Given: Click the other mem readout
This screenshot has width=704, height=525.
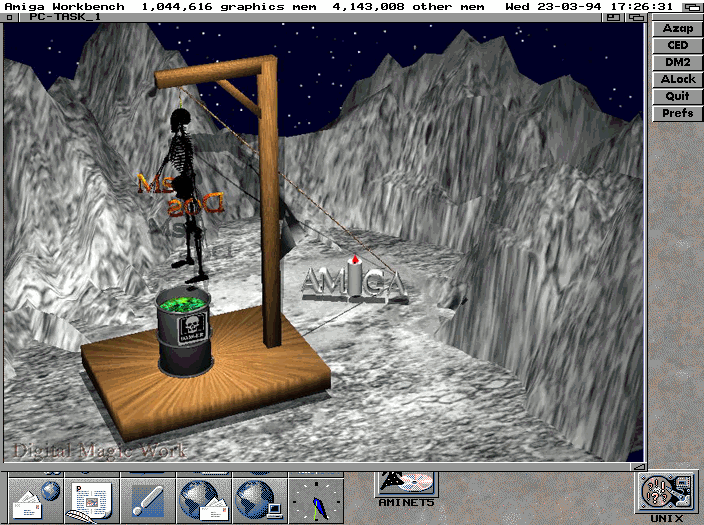Looking at the screenshot, I should [409, 7].
